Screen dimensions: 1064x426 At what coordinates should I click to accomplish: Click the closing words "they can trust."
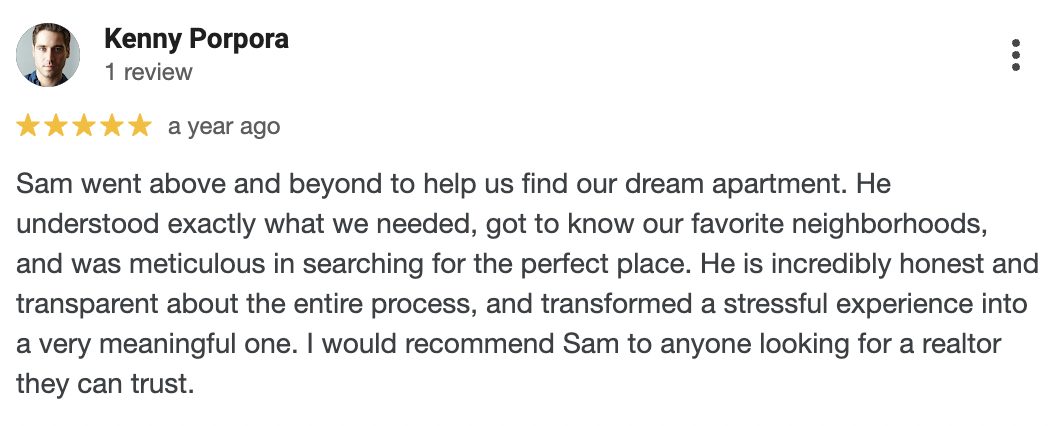click(105, 384)
